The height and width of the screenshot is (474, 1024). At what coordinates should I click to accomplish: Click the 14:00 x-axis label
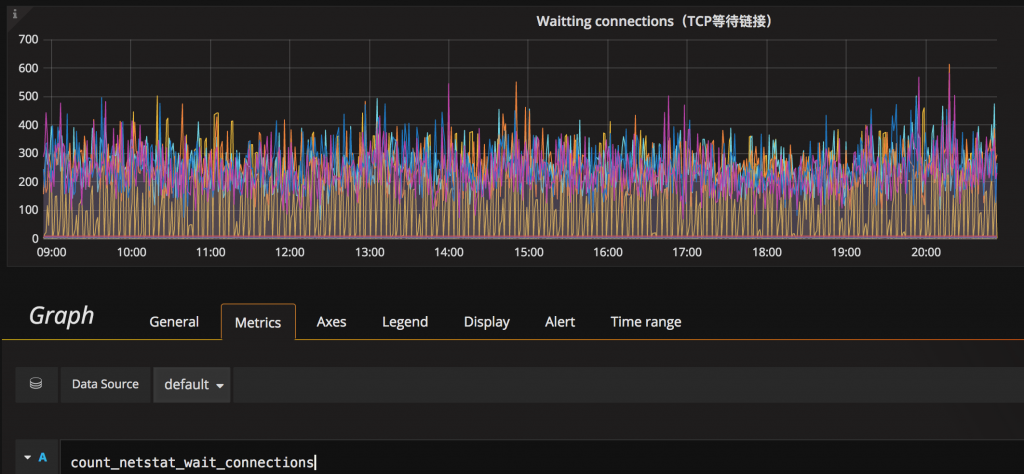point(449,252)
